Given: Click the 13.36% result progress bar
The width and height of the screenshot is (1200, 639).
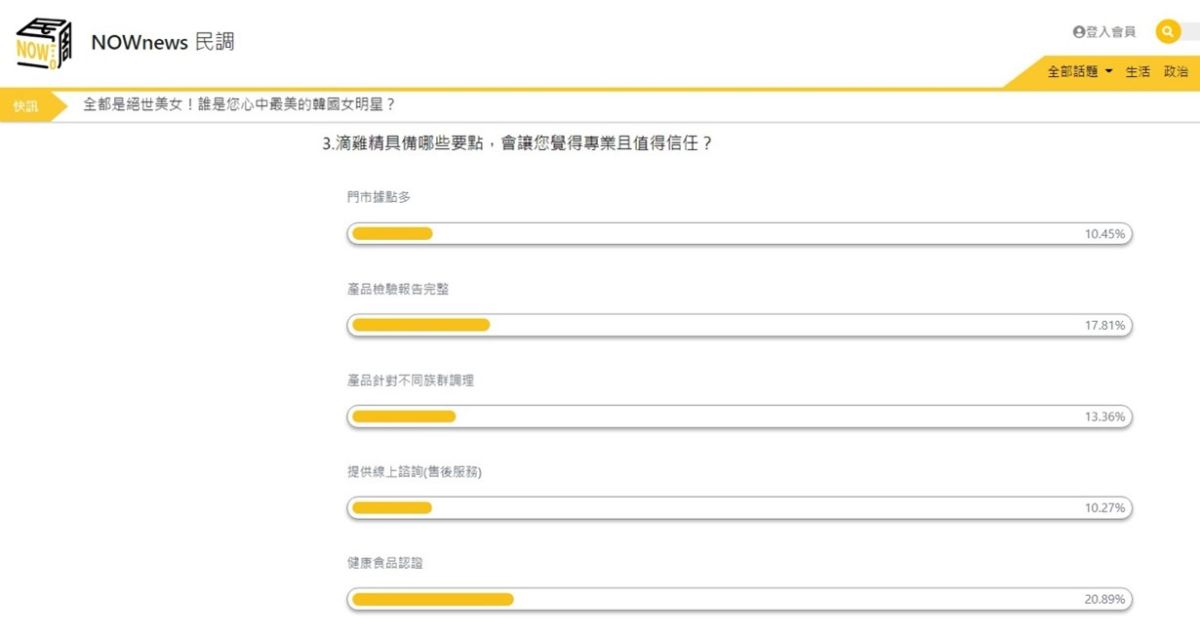Looking at the screenshot, I should click(x=739, y=417).
